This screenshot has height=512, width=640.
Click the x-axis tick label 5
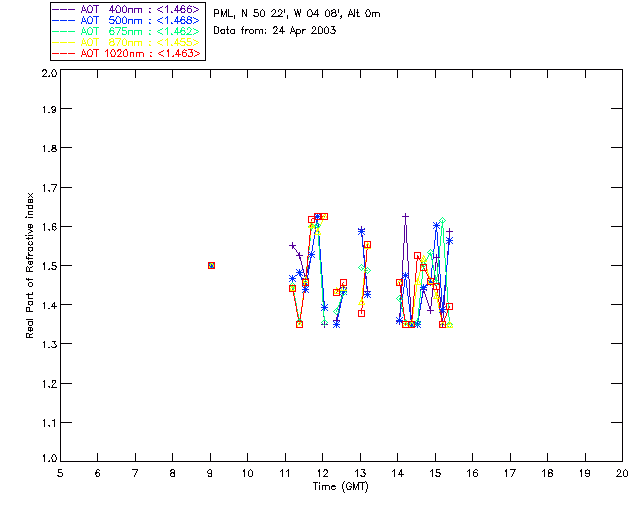[60, 473]
